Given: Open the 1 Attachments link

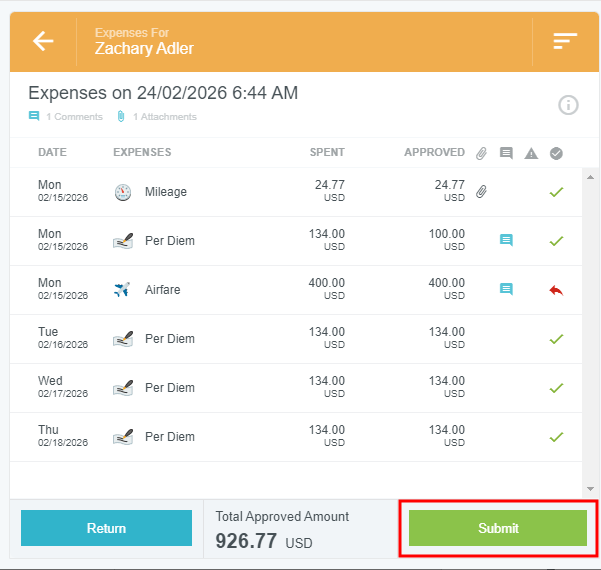Looking at the screenshot, I should click(x=157, y=117).
